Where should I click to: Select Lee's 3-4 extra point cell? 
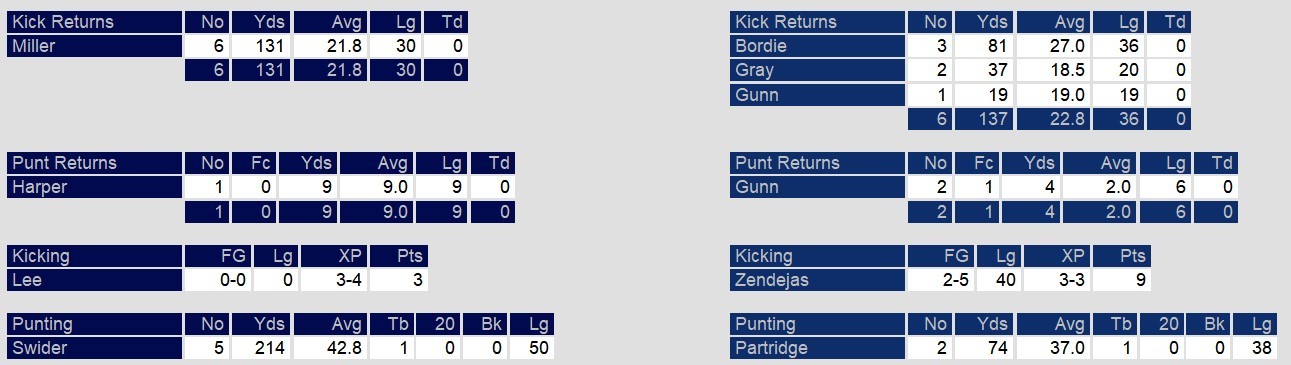point(333,280)
